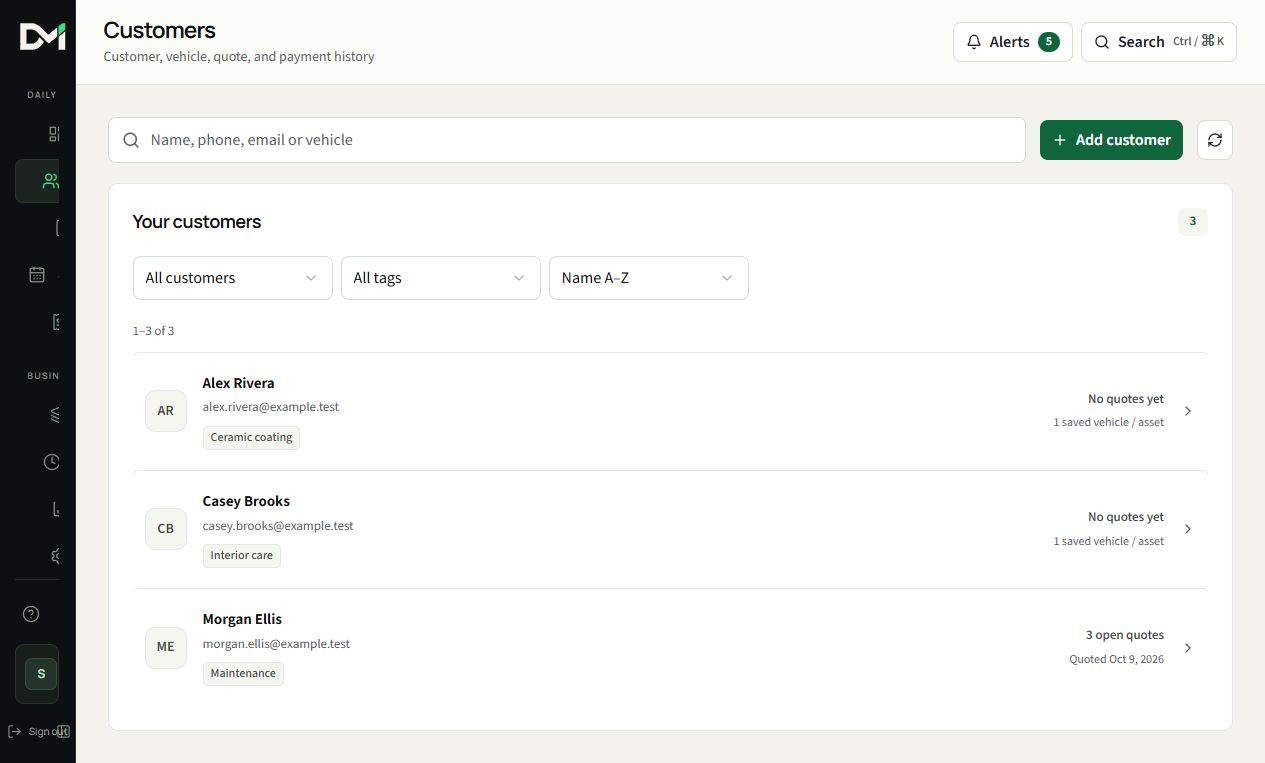The height and width of the screenshot is (763, 1265).
Task: Open the S user avatar menu
Action: pyautogui.click(x=41, y=674)
